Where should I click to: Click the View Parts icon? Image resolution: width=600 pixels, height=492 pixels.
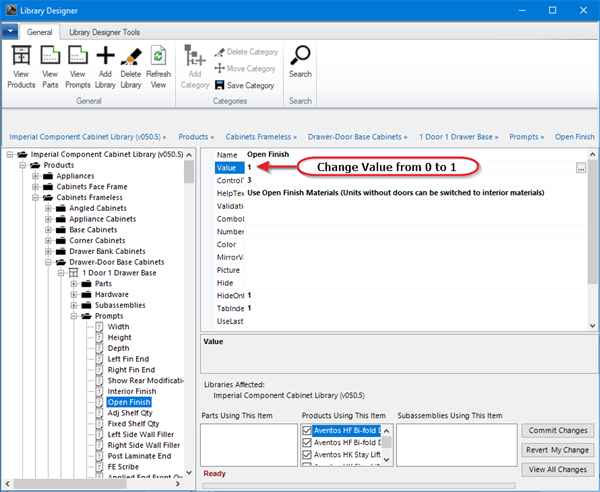click(x=50, y=57)
